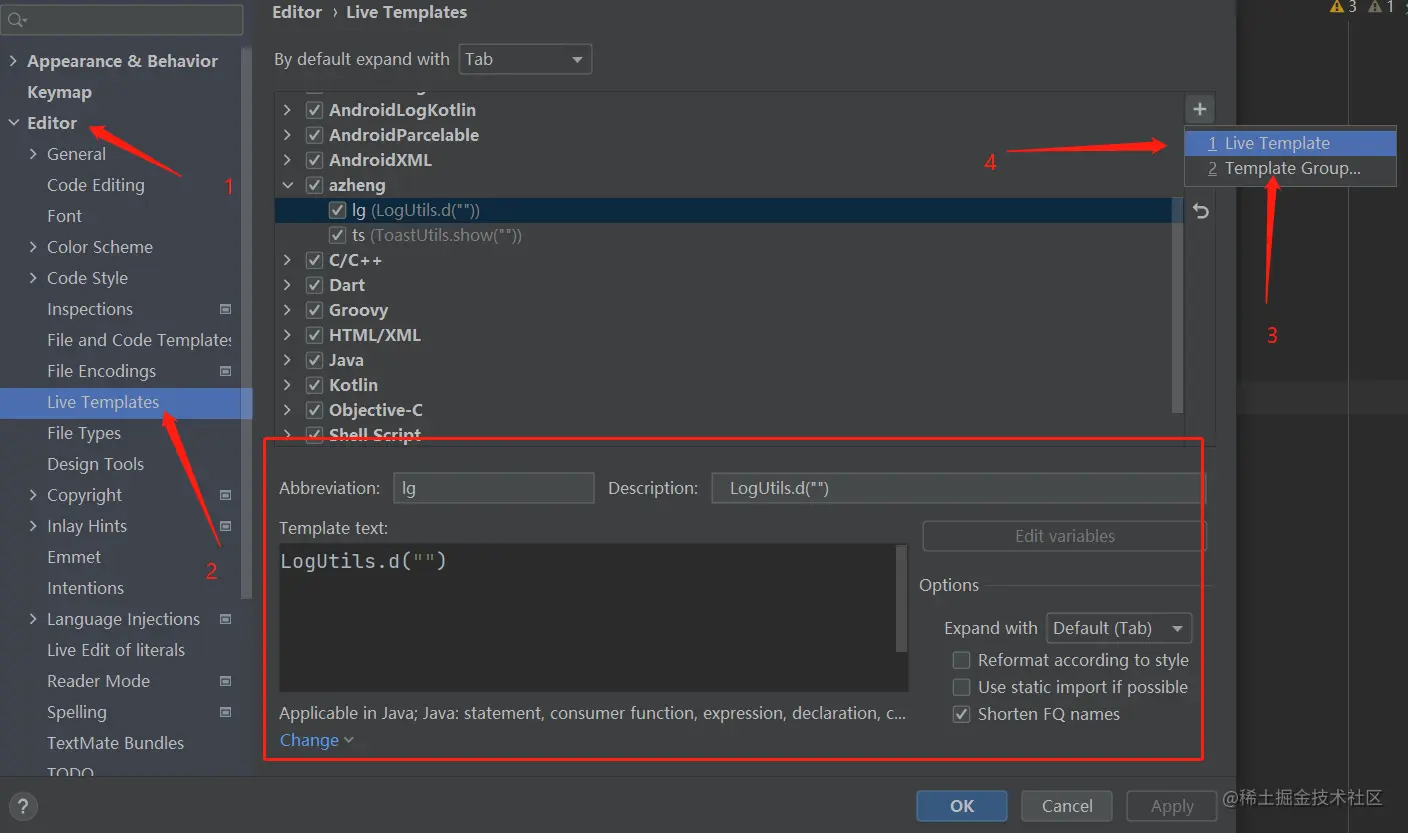Open the Code Editing settings page
Viewport: 1408px width, 833px height.
[96, 185]
